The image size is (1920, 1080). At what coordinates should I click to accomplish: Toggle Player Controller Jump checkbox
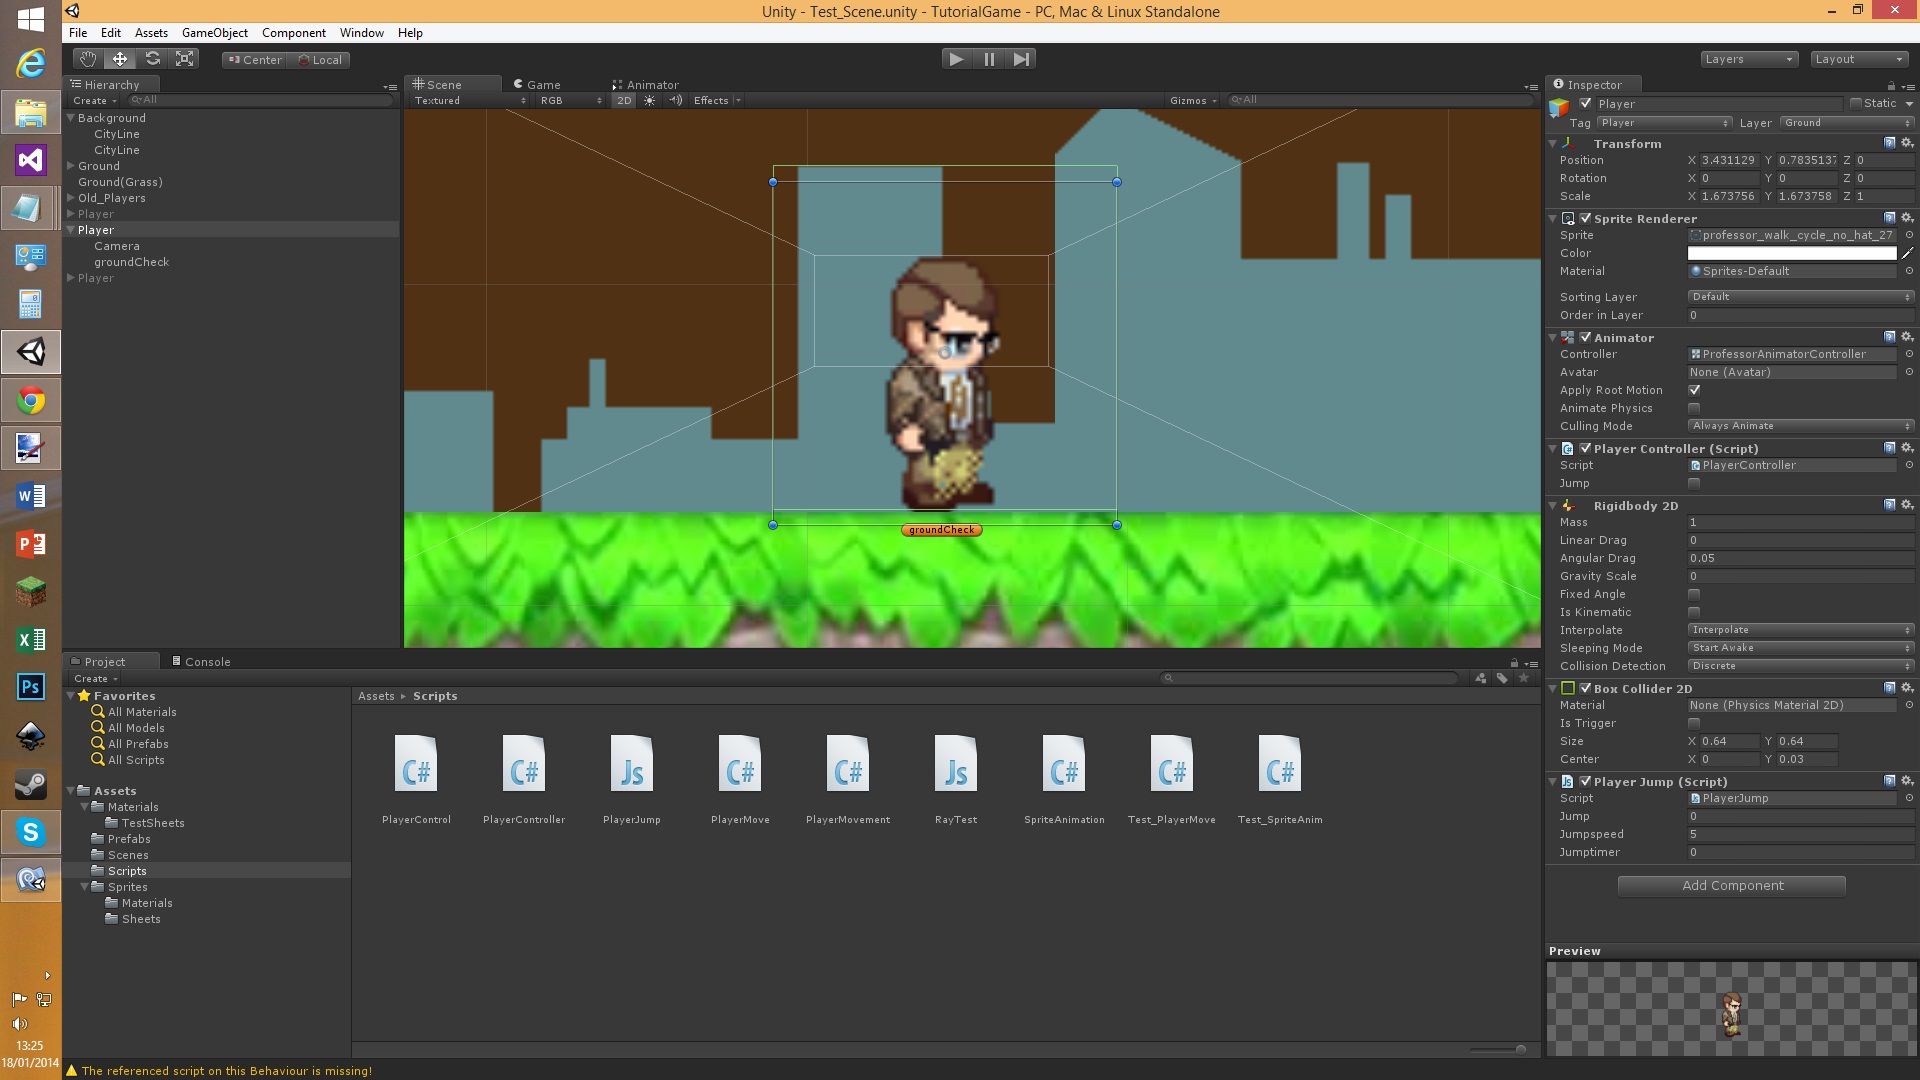click(1694, 483)
